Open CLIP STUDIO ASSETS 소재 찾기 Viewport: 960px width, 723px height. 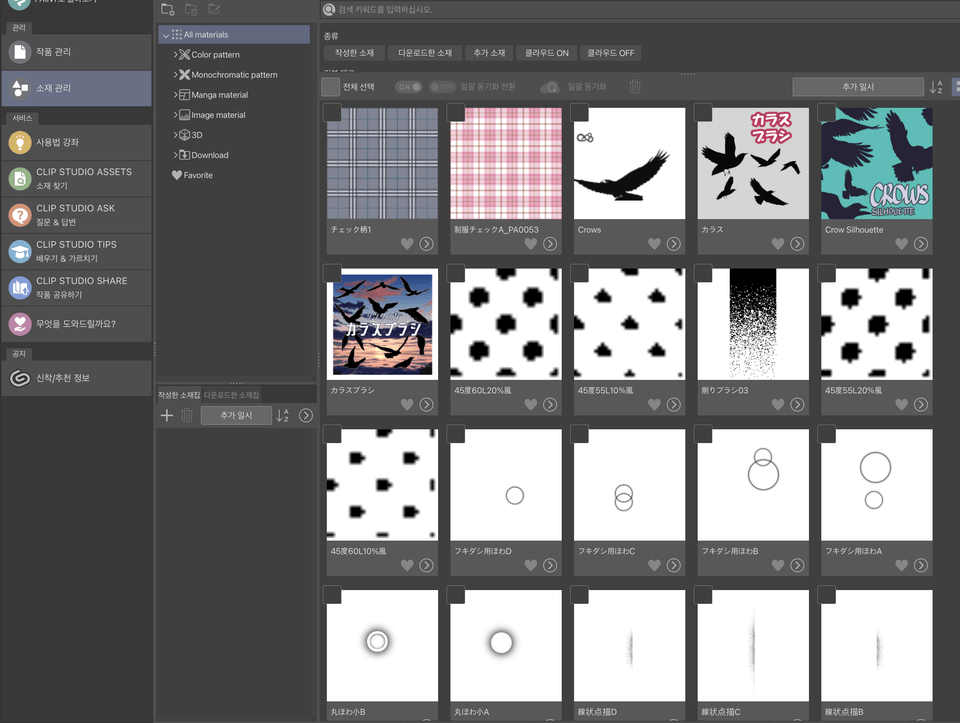pyautogui.click(x=77, y=179)
